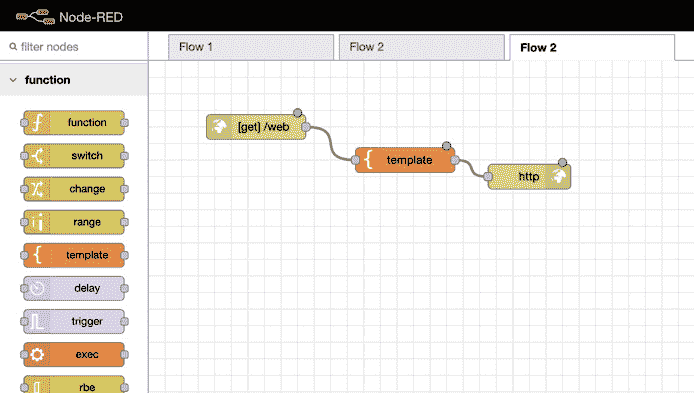Select the http response node on canvas
The image size is (694, 393).
click(529, 177)
